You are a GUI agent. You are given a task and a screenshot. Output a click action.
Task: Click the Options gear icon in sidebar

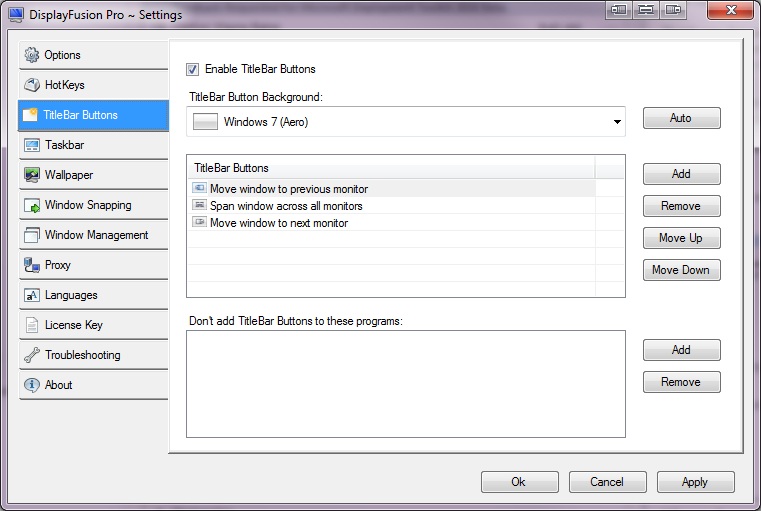tap(32, 55)
